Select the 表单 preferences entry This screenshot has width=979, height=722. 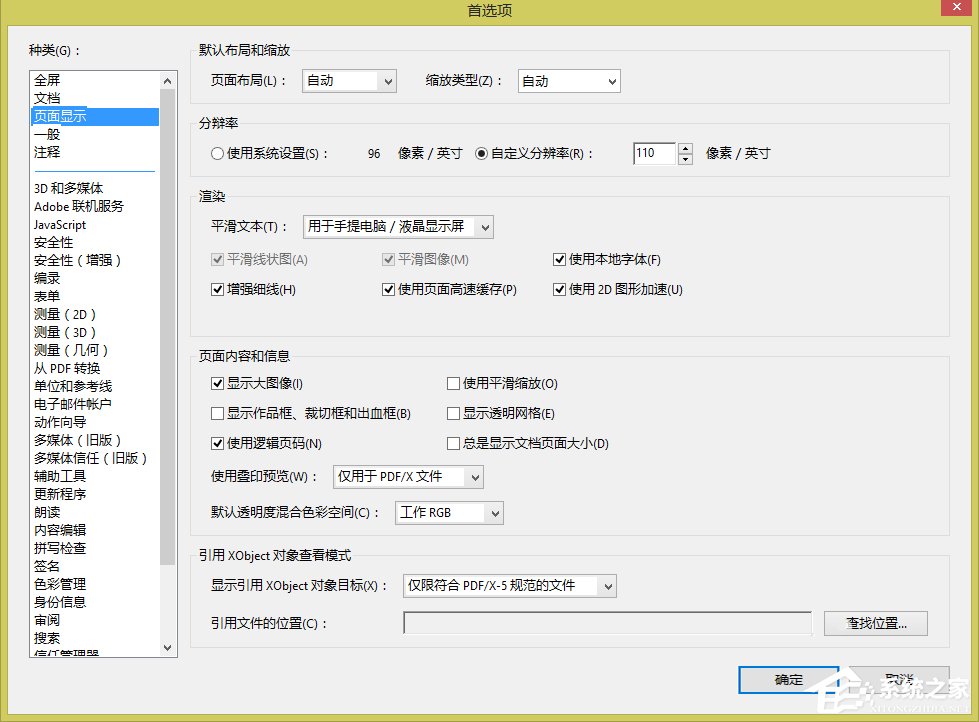tap(44, 296)
